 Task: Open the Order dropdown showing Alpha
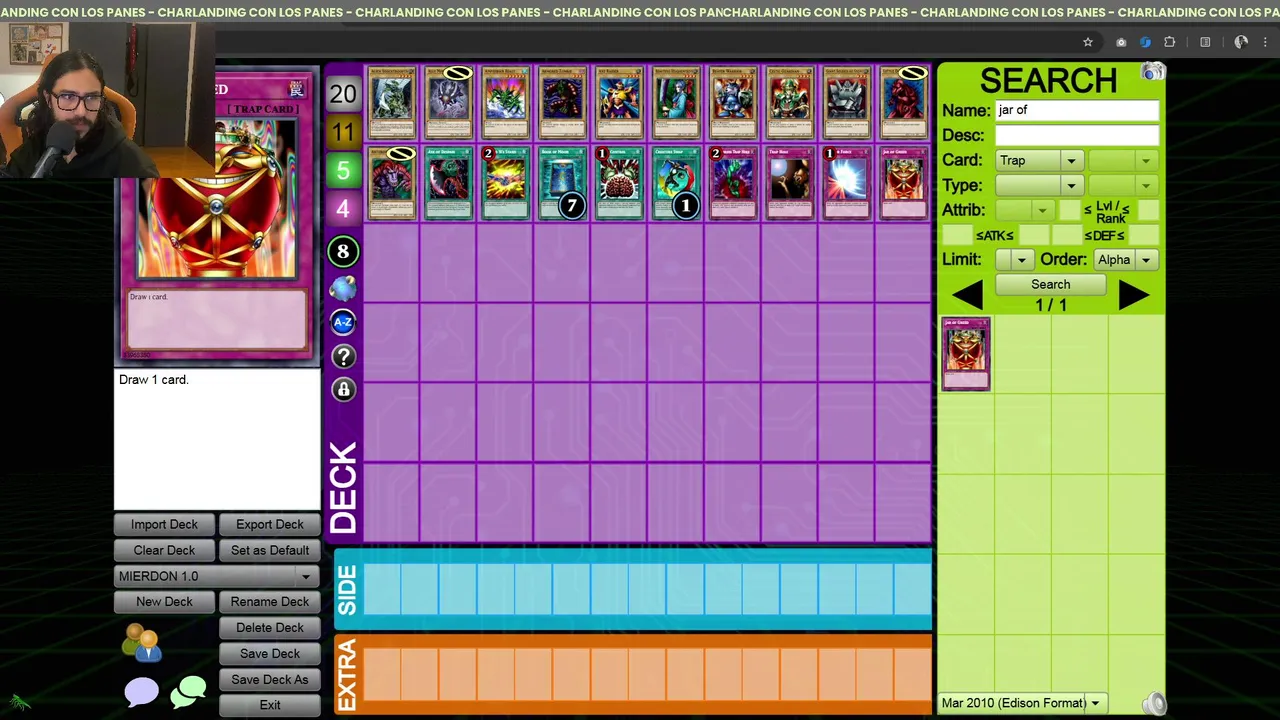1125,260
